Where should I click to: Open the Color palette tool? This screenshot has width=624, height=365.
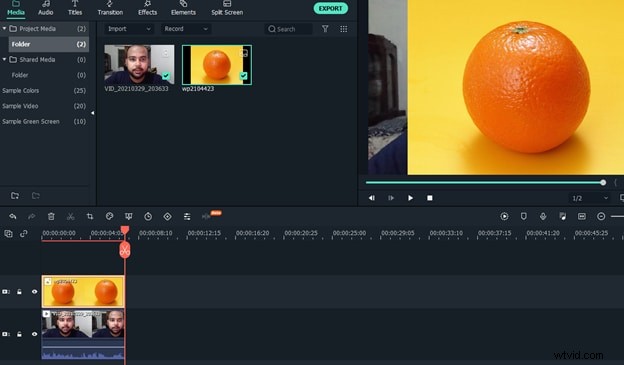pyautogui.click(x=109, y=216)
